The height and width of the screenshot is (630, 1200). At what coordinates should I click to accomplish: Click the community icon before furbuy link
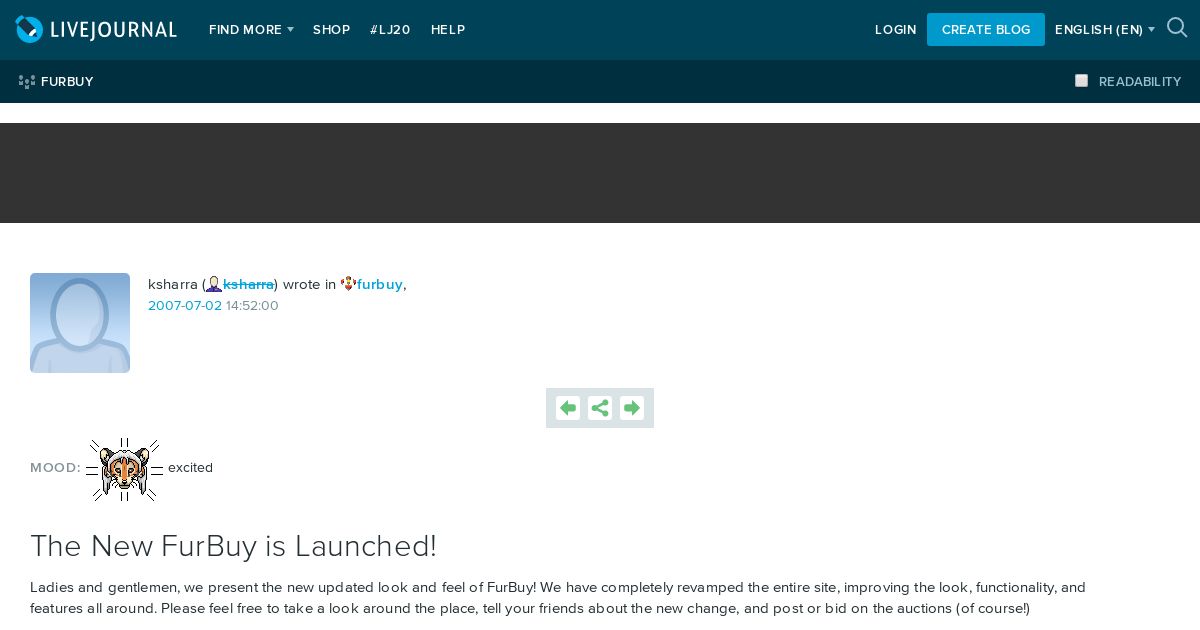click(348, 284)
